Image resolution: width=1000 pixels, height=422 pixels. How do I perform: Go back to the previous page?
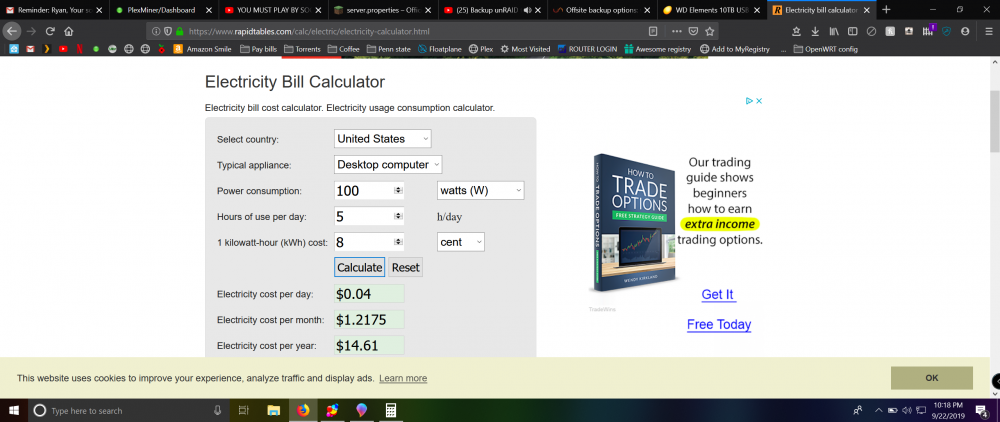pyautogui.click(x=12, y=31)
